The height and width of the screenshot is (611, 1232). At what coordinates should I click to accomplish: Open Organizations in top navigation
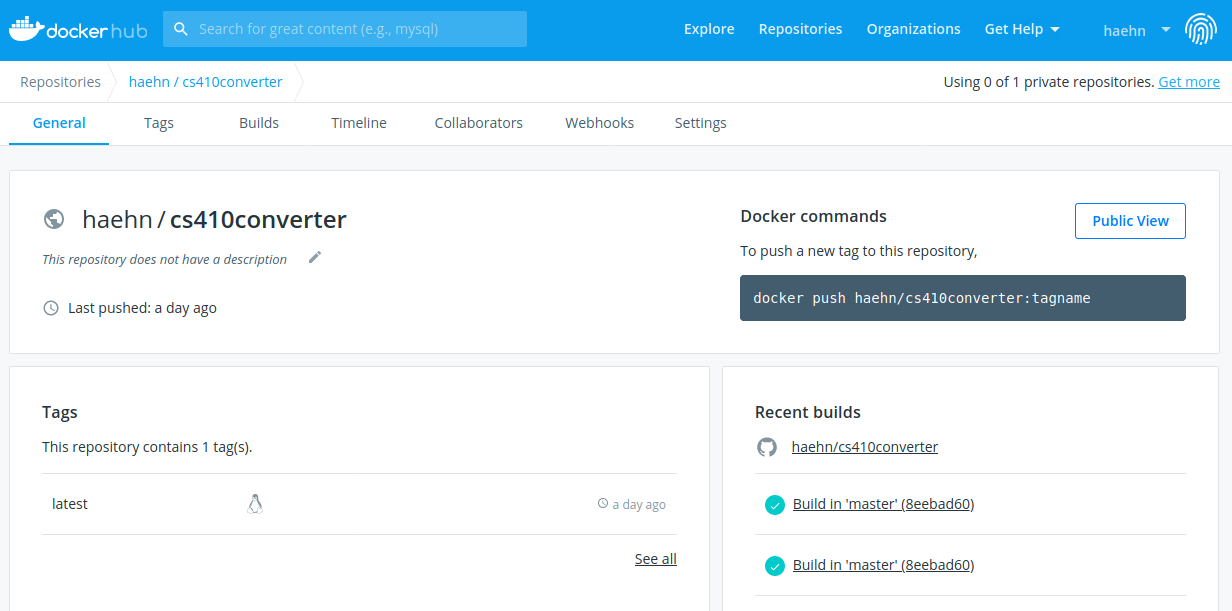[x=913, y=29]
